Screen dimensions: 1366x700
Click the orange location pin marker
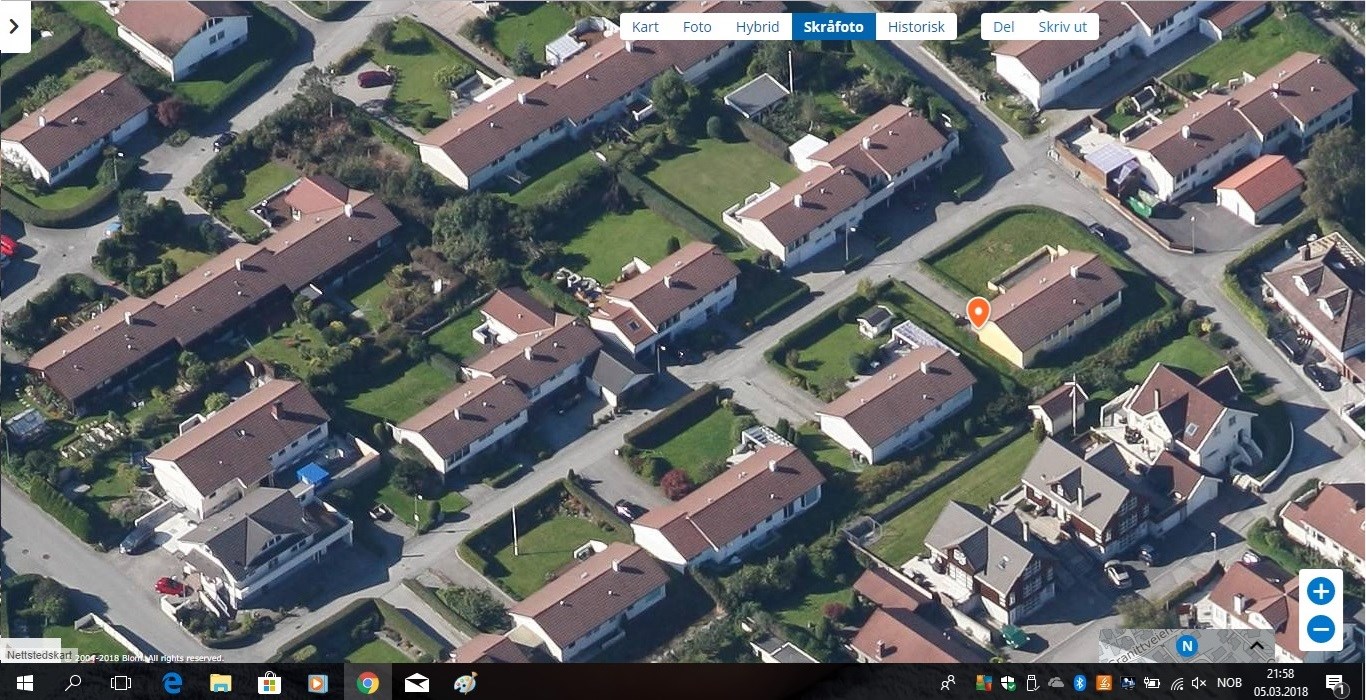coord(978,312)
